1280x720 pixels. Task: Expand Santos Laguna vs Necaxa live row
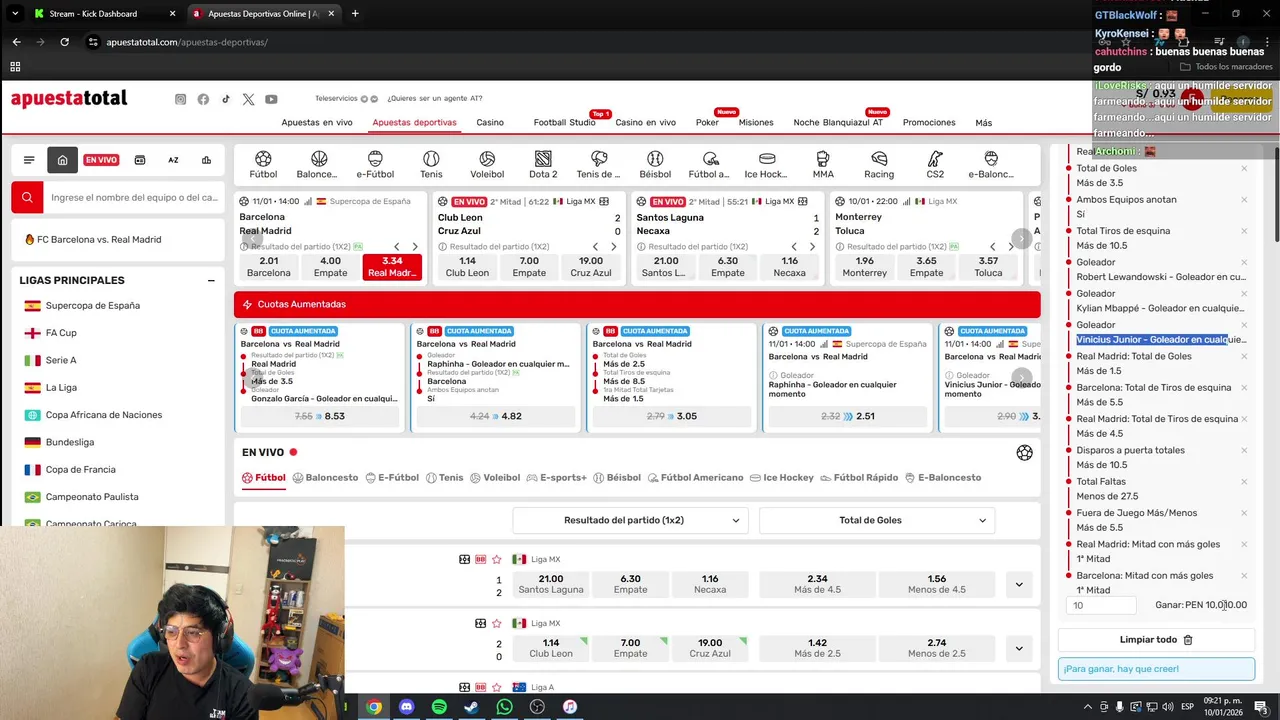(1019, 584)
